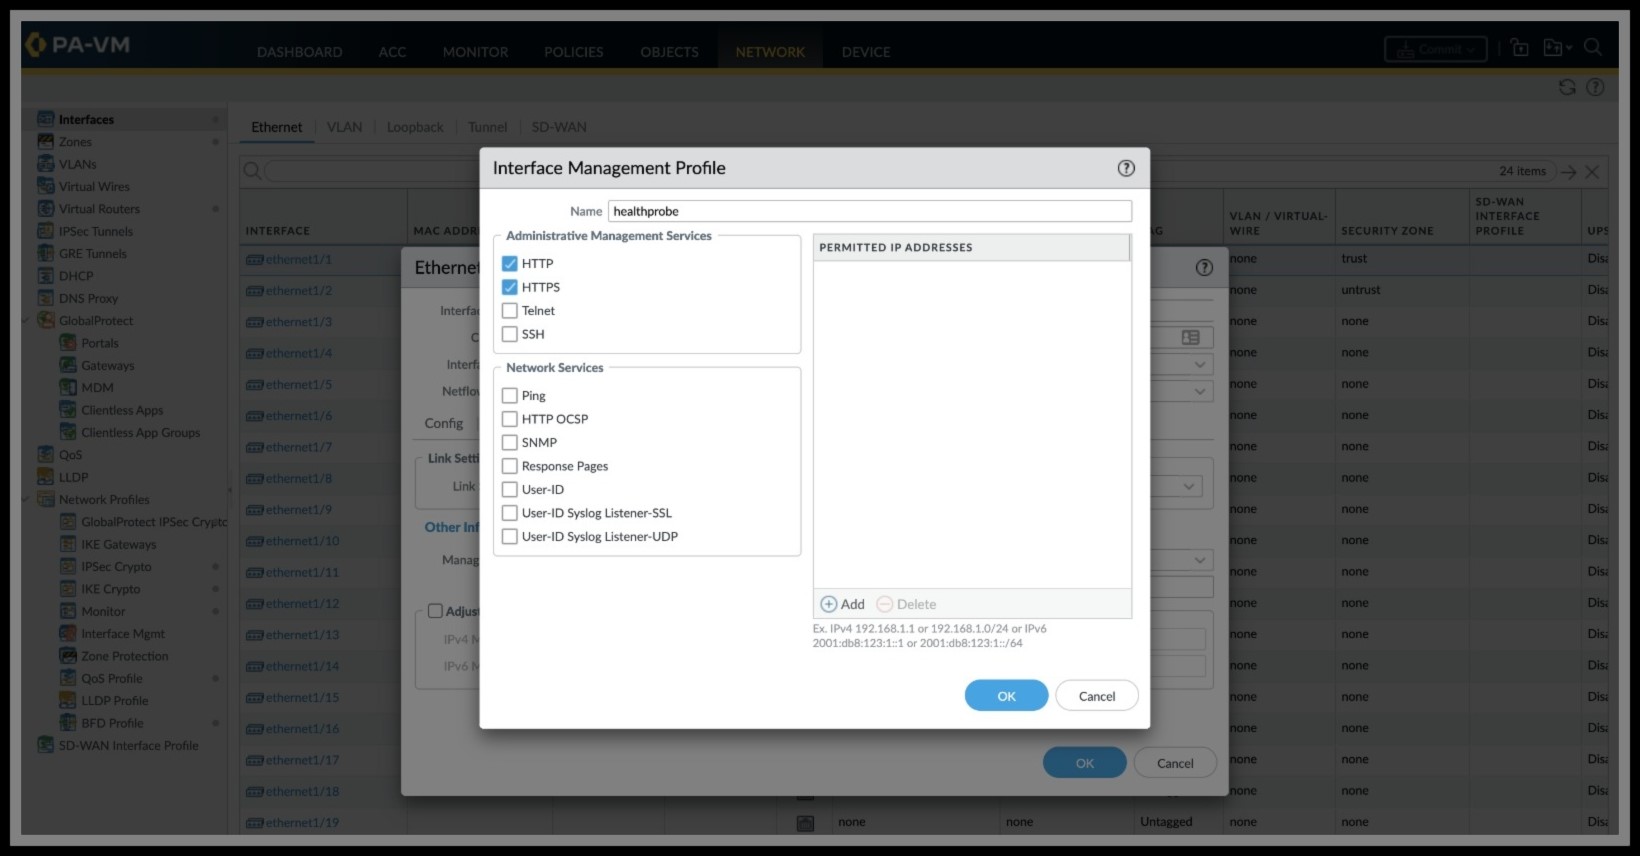Click the profile Name input field

click(x=870, y=211)
